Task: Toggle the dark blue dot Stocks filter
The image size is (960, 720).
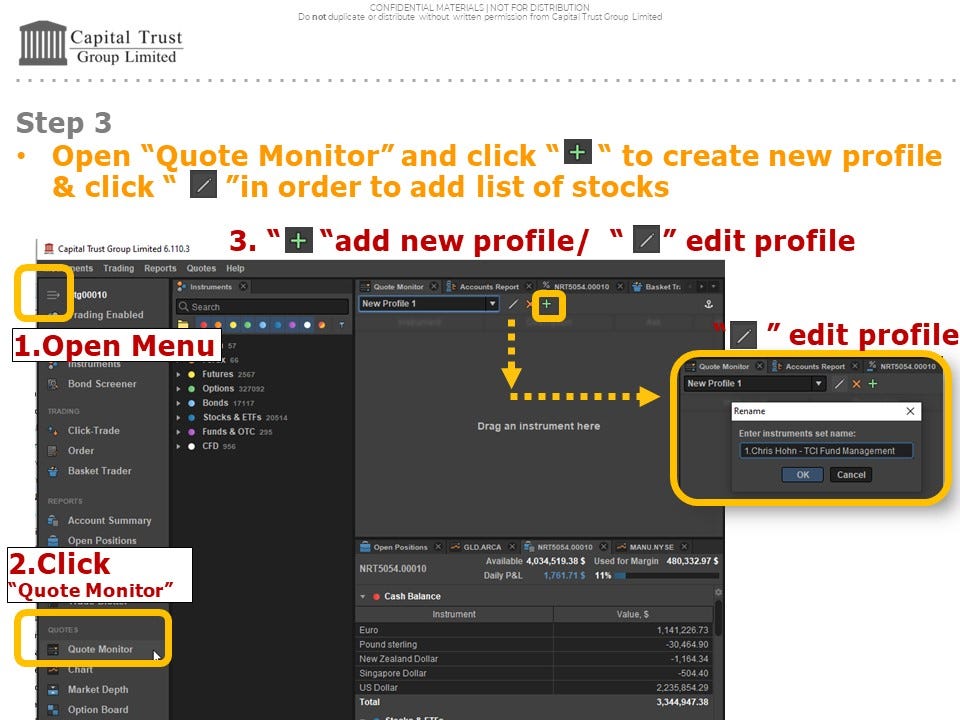Action: [277, 325]
